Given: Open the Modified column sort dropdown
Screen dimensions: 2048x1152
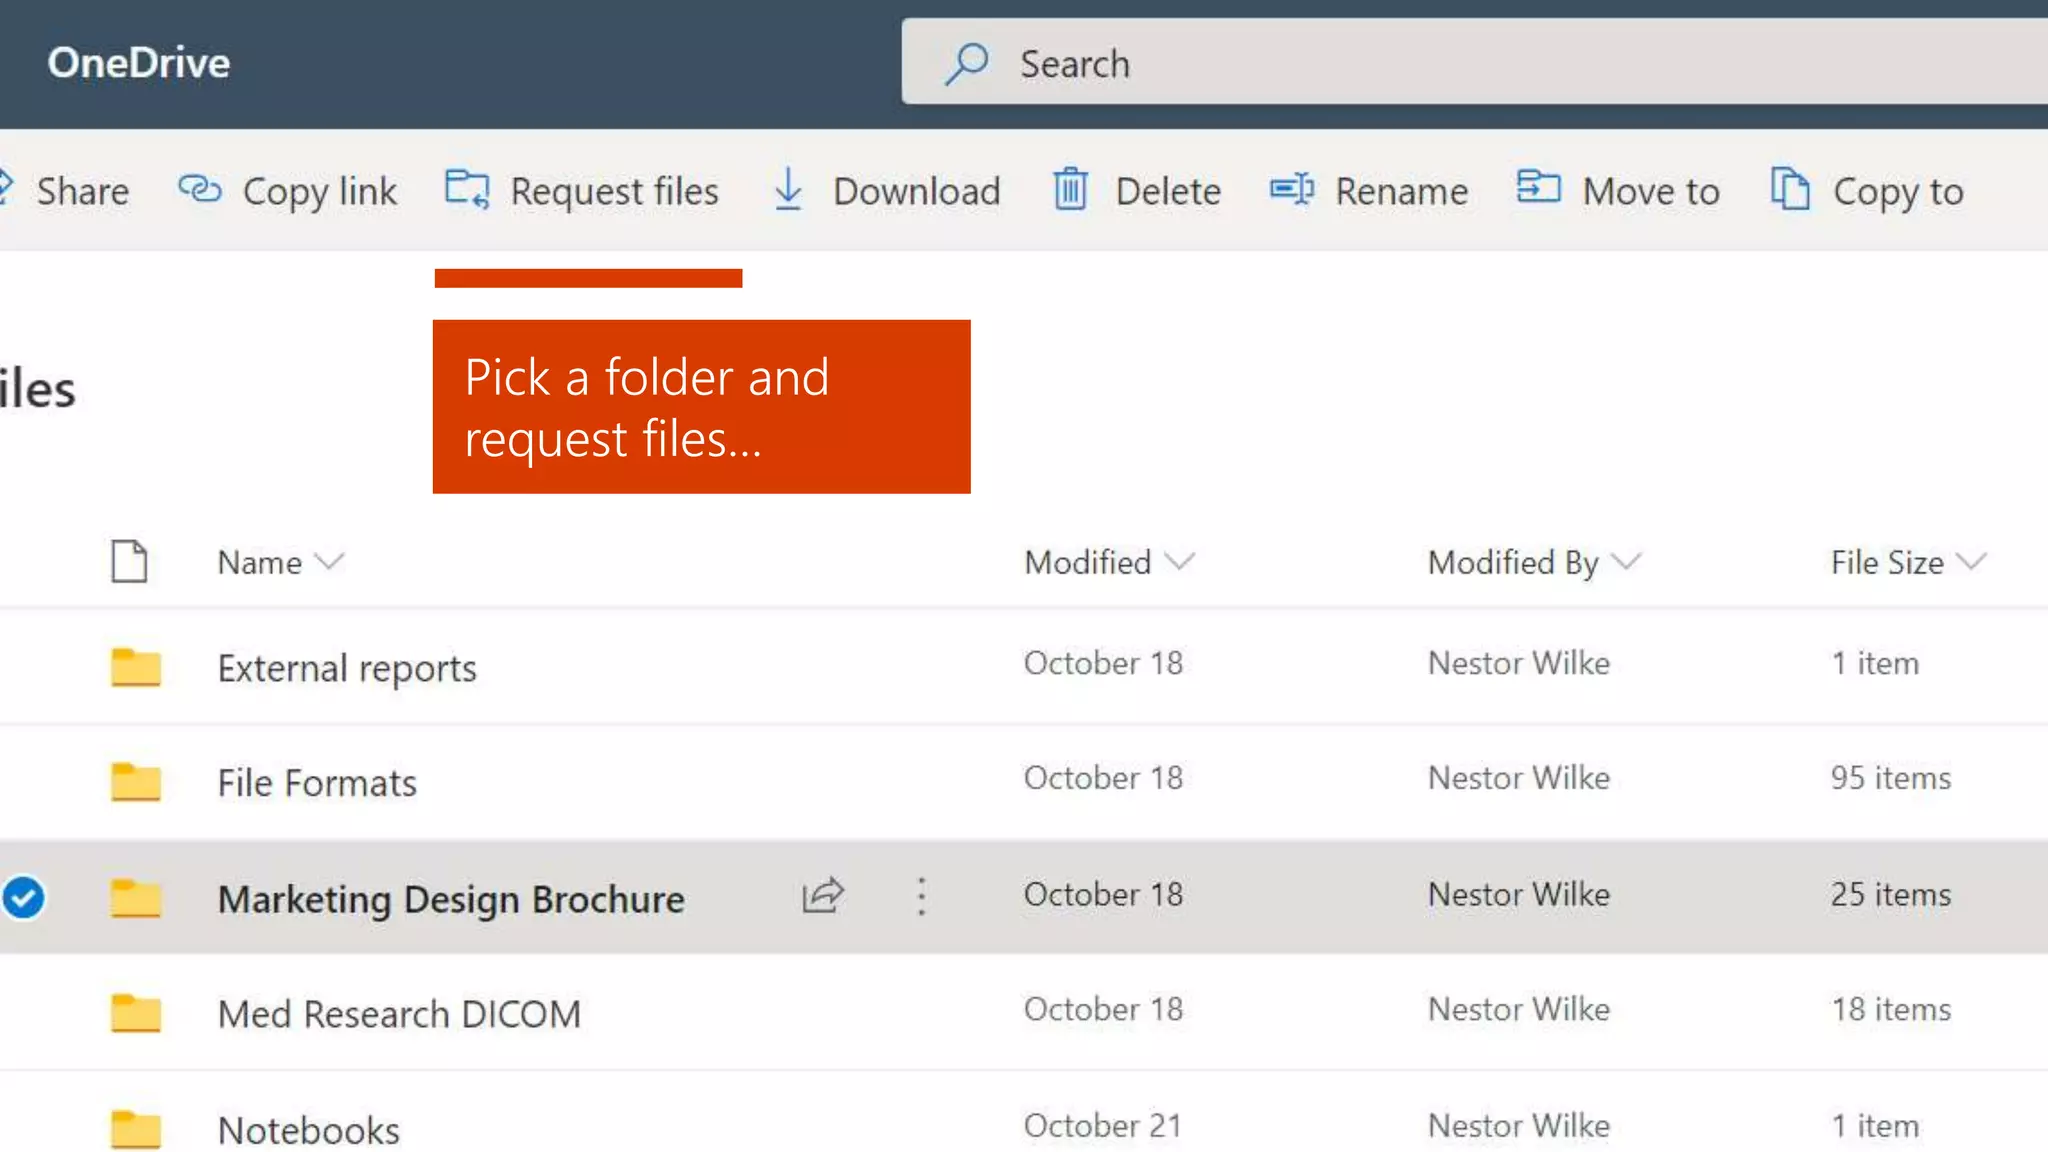Looking at the screenshot, I should coord(1180,561).
